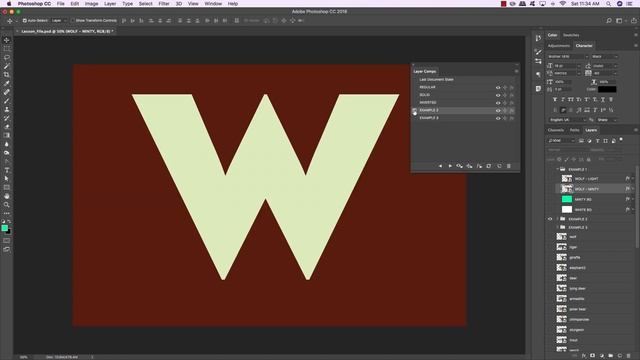
Task: Click the Update Layer Comp icon
Action: [x=489, y=166]
